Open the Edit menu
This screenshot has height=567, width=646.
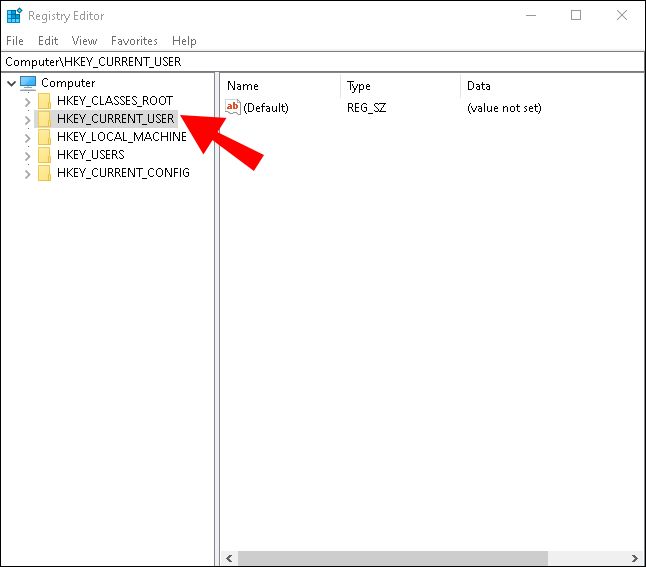click(48, 41)
